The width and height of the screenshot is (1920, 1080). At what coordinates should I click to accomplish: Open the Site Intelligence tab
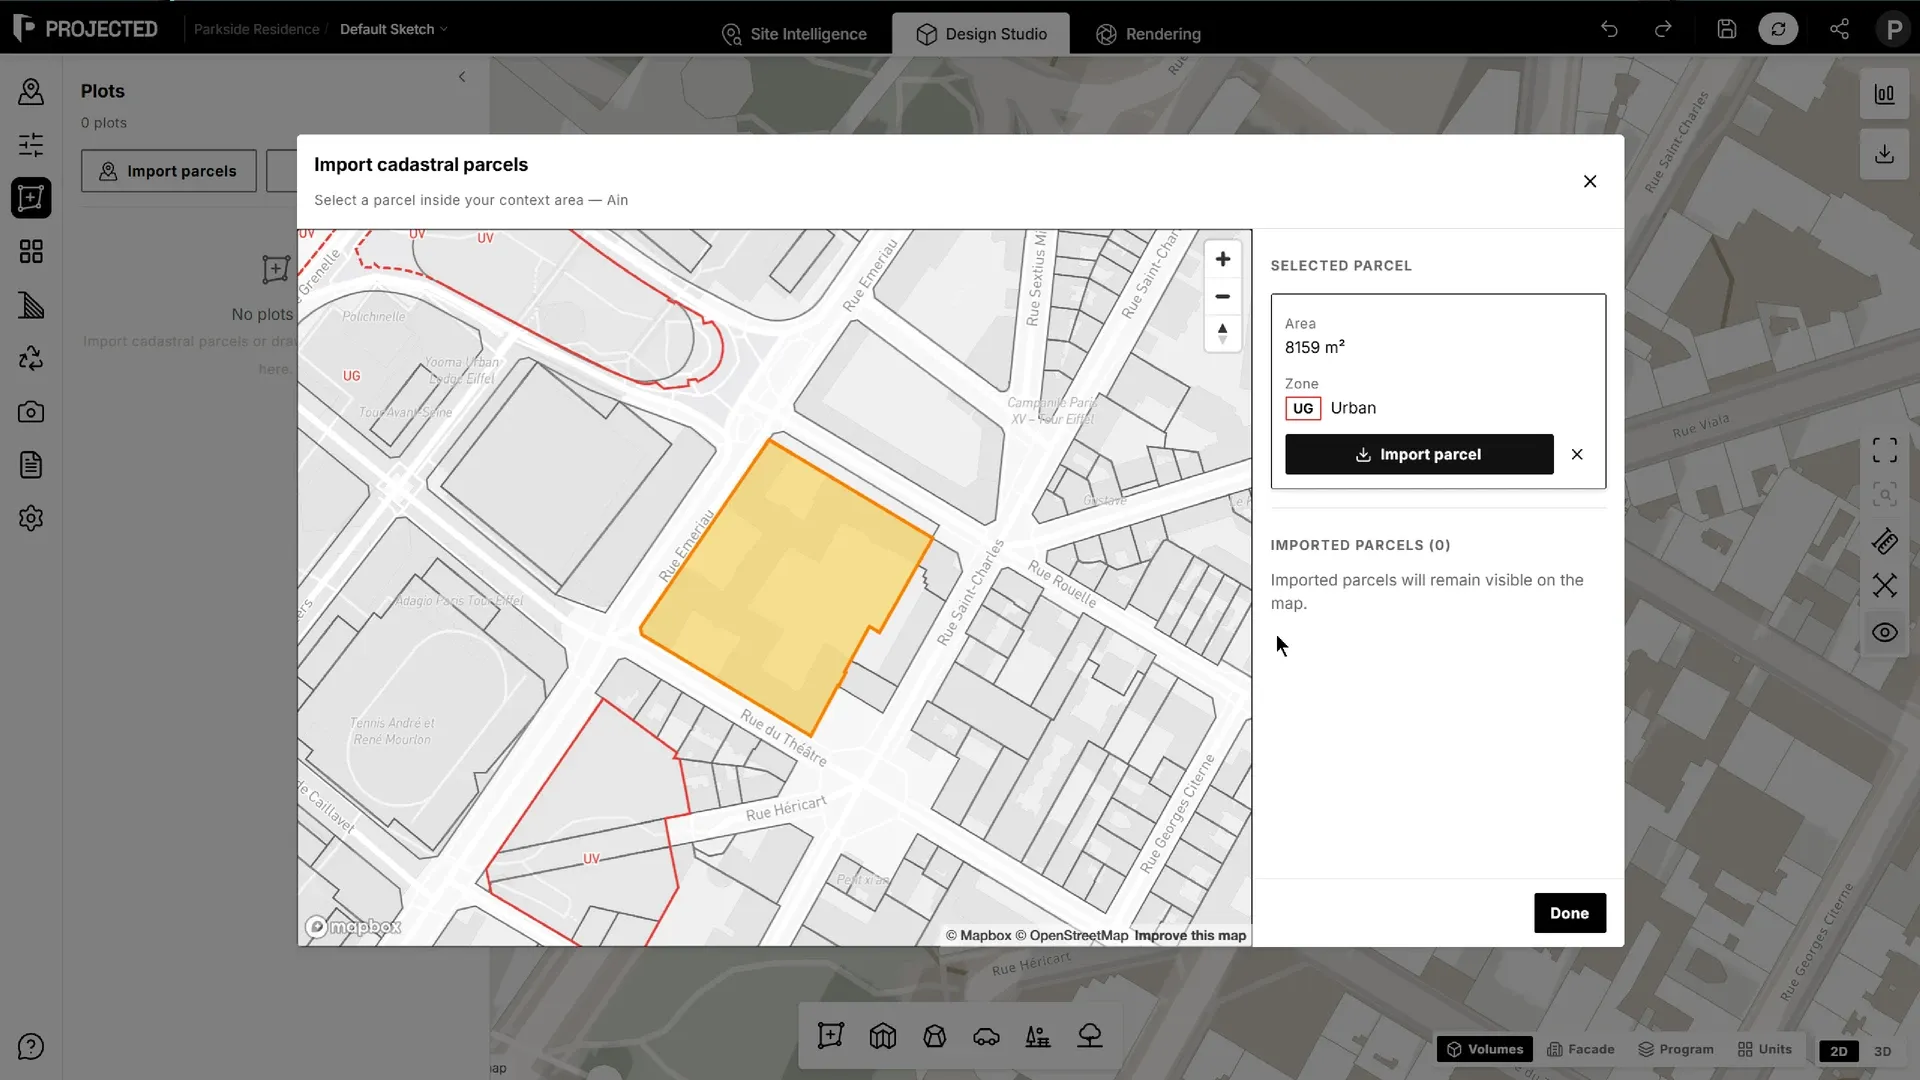click(x=795, y=34)
